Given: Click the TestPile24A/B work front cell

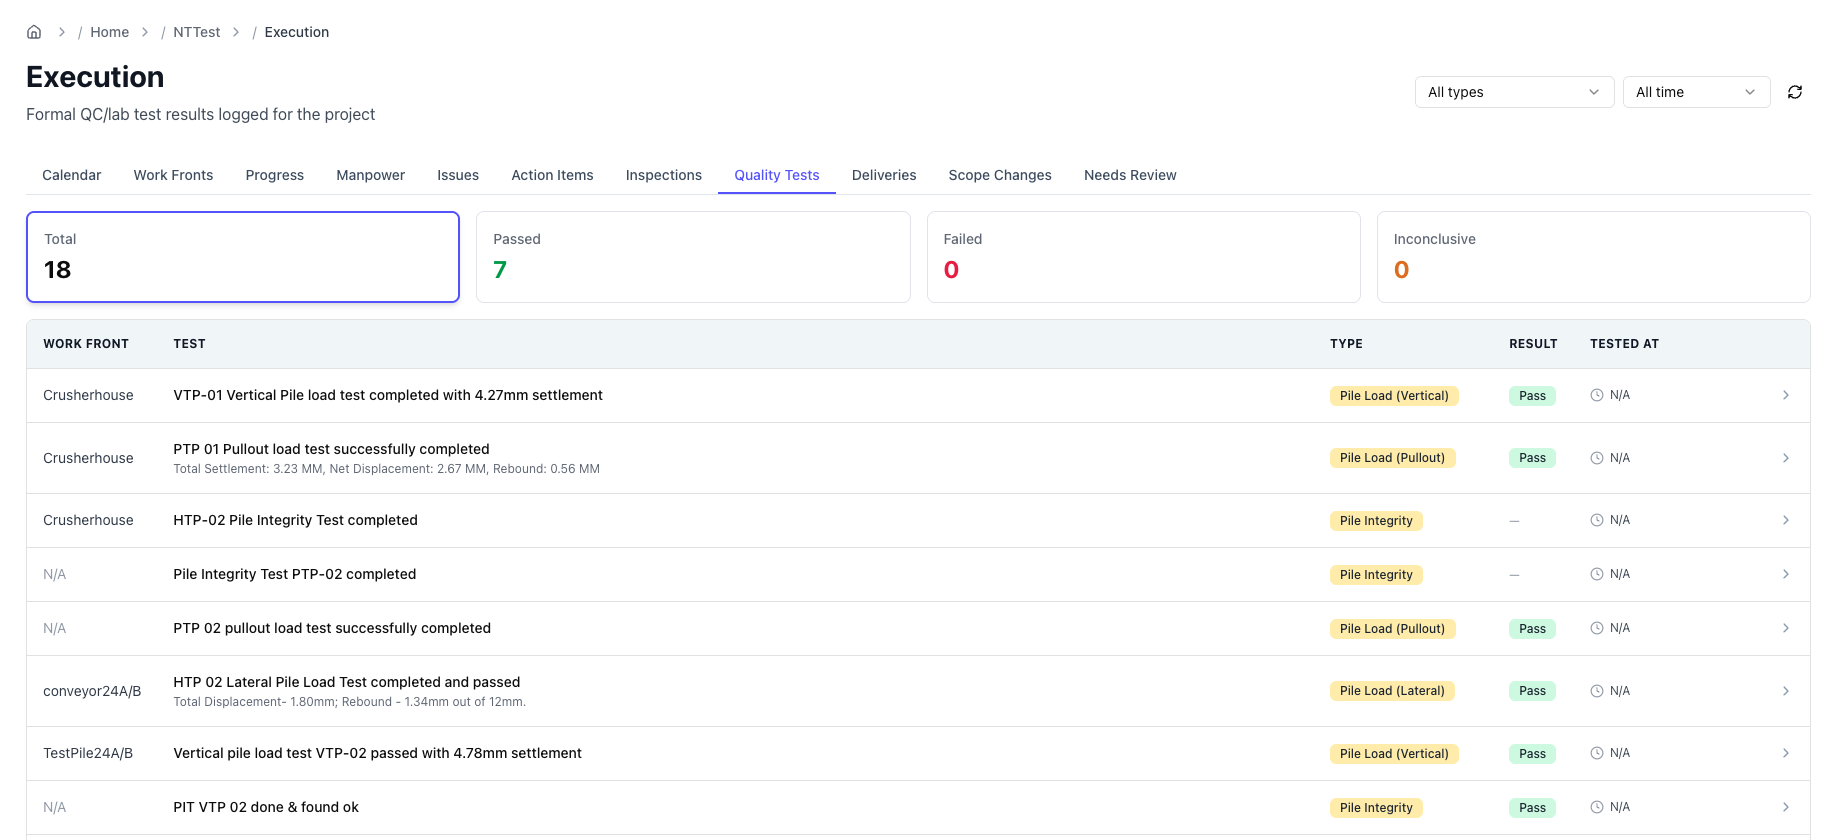Looking at the screenshot, I should (88, 753).
